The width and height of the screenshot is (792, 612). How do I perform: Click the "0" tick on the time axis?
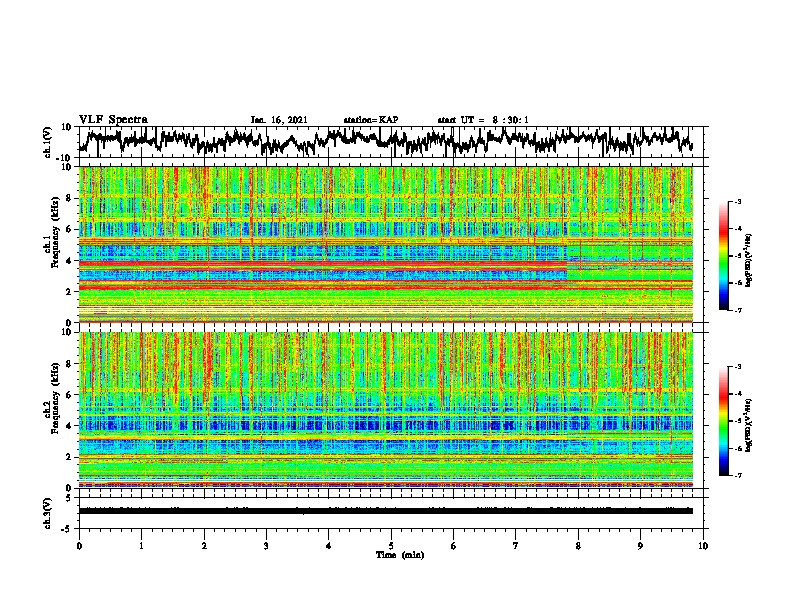[79, 546]
